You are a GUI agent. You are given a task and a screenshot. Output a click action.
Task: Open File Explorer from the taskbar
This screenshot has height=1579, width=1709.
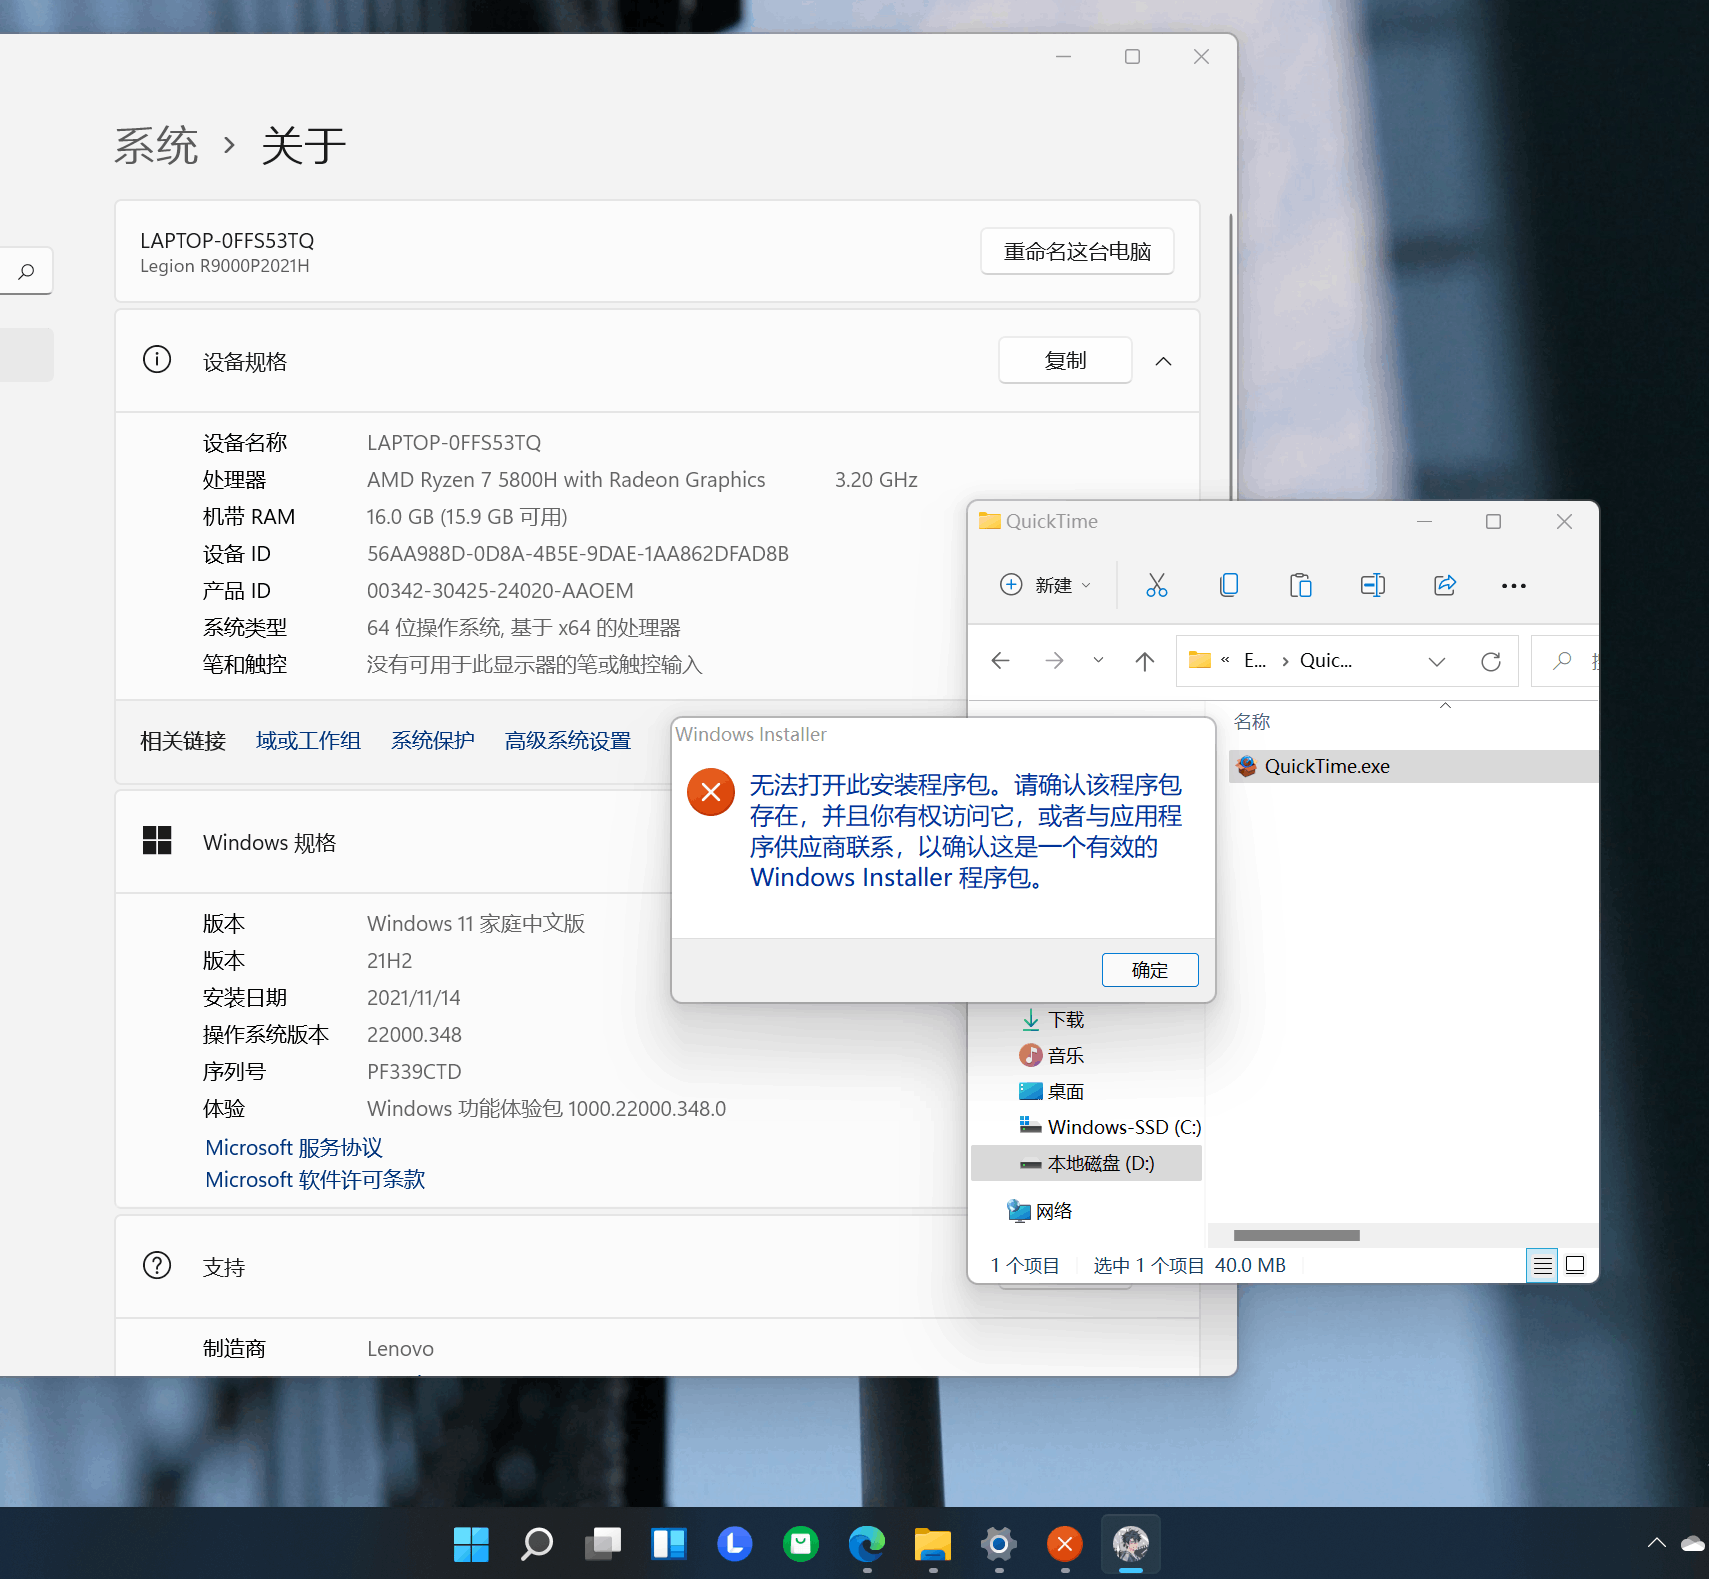coord(933,1544)
